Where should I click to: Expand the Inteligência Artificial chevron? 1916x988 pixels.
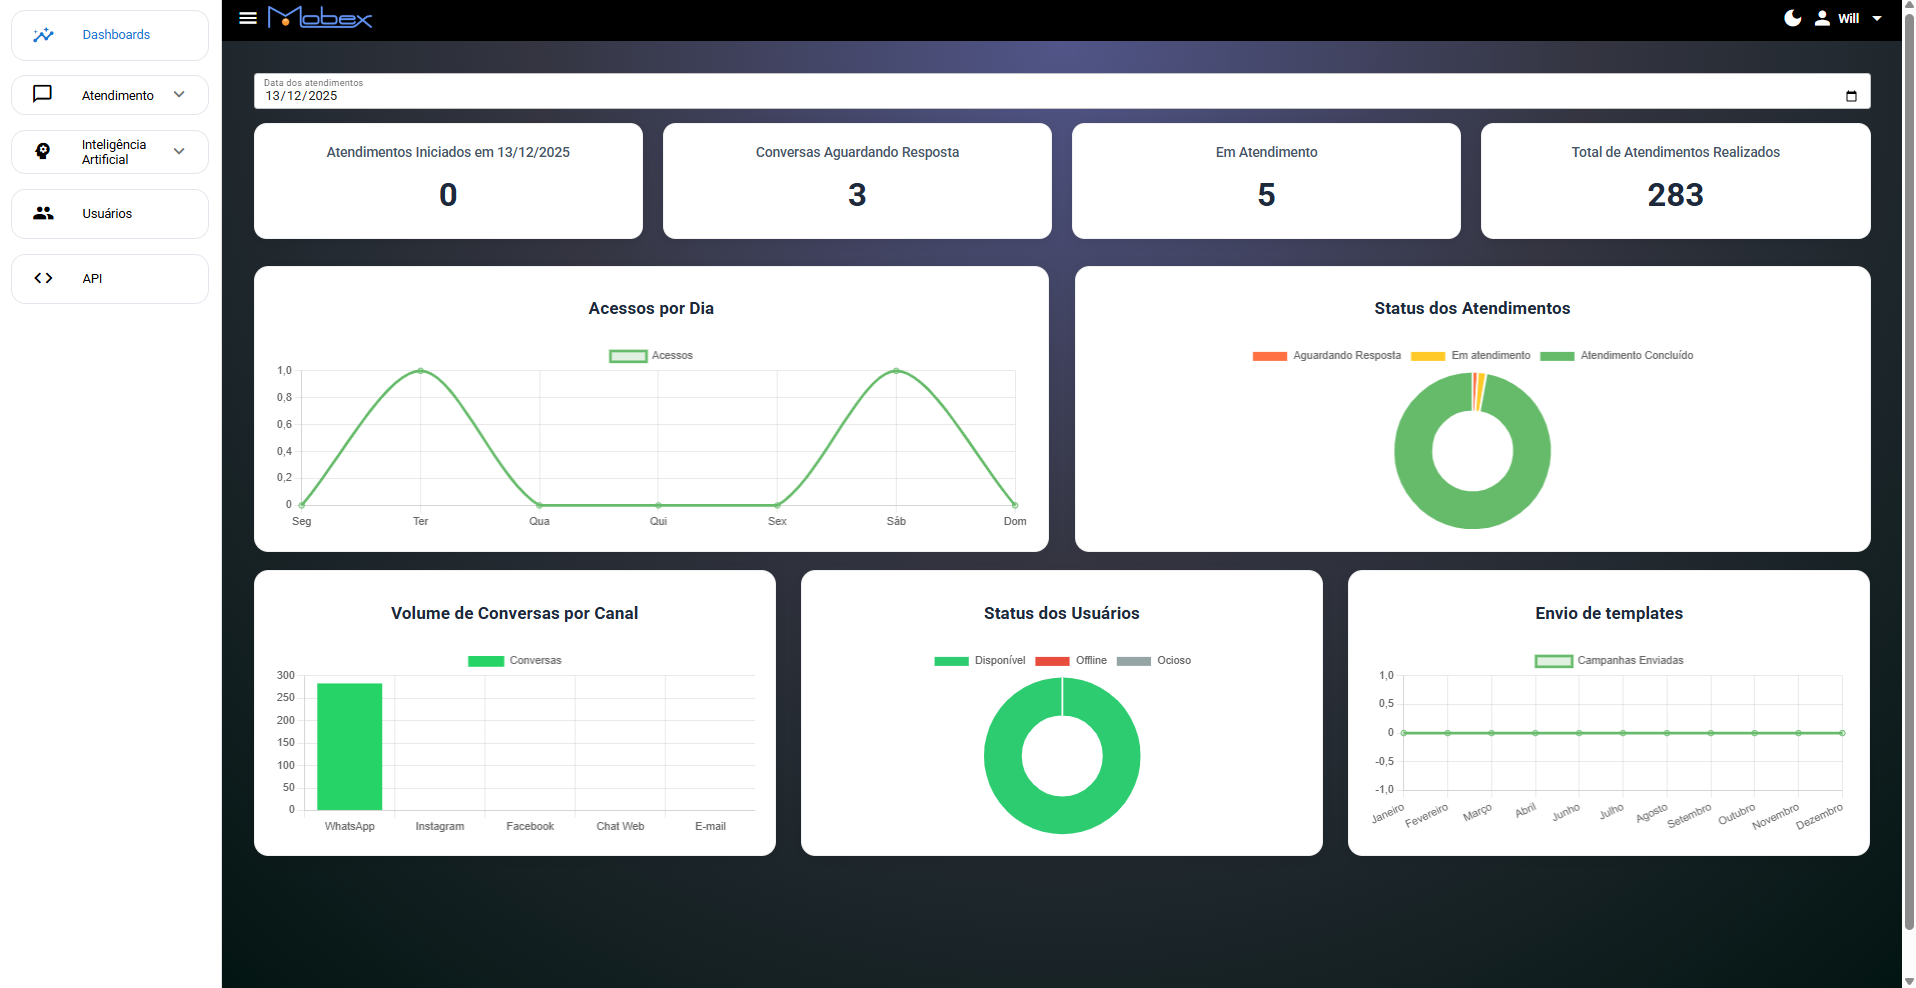coord(179,151)
